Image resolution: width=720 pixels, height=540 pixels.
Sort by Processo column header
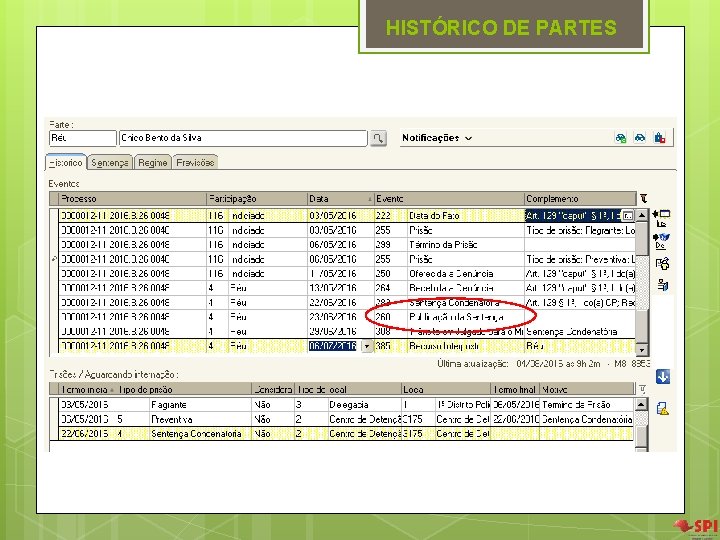[133, 199]
